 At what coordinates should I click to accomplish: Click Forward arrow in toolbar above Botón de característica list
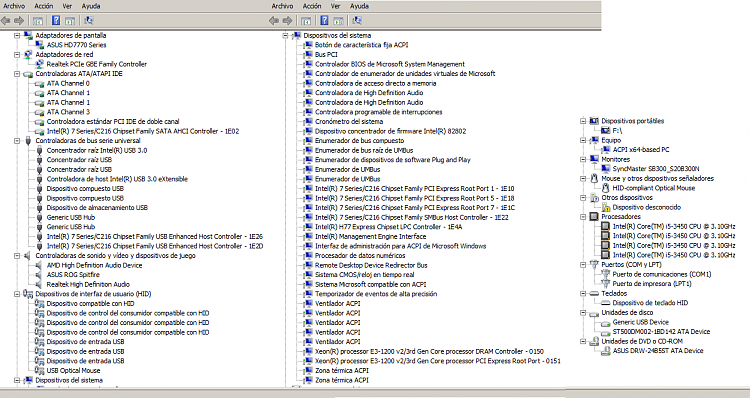pyautogui.click(x=287, y=21)
